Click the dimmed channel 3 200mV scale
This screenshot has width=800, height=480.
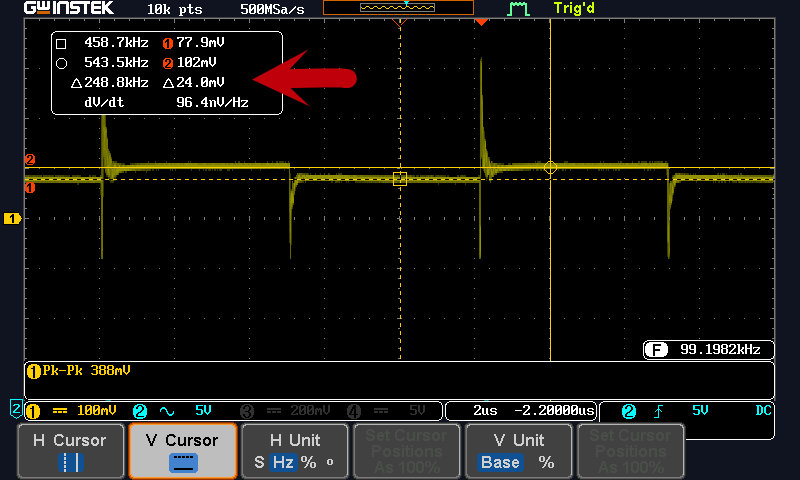coord(310,410)
